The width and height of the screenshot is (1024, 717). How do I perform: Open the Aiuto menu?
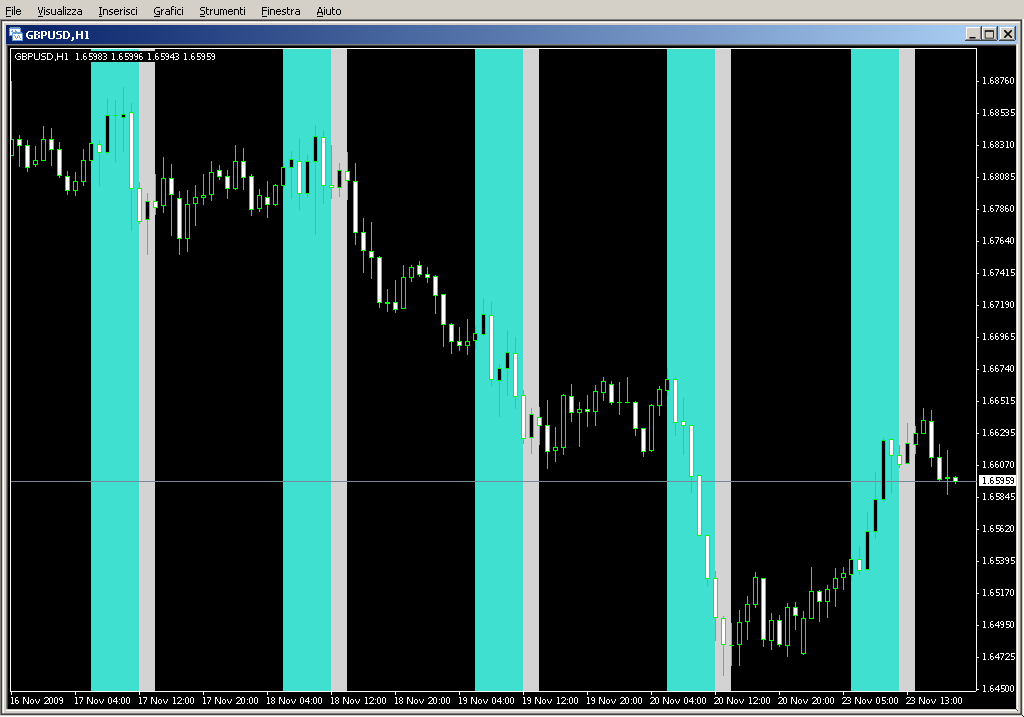[x=328, y=11]
